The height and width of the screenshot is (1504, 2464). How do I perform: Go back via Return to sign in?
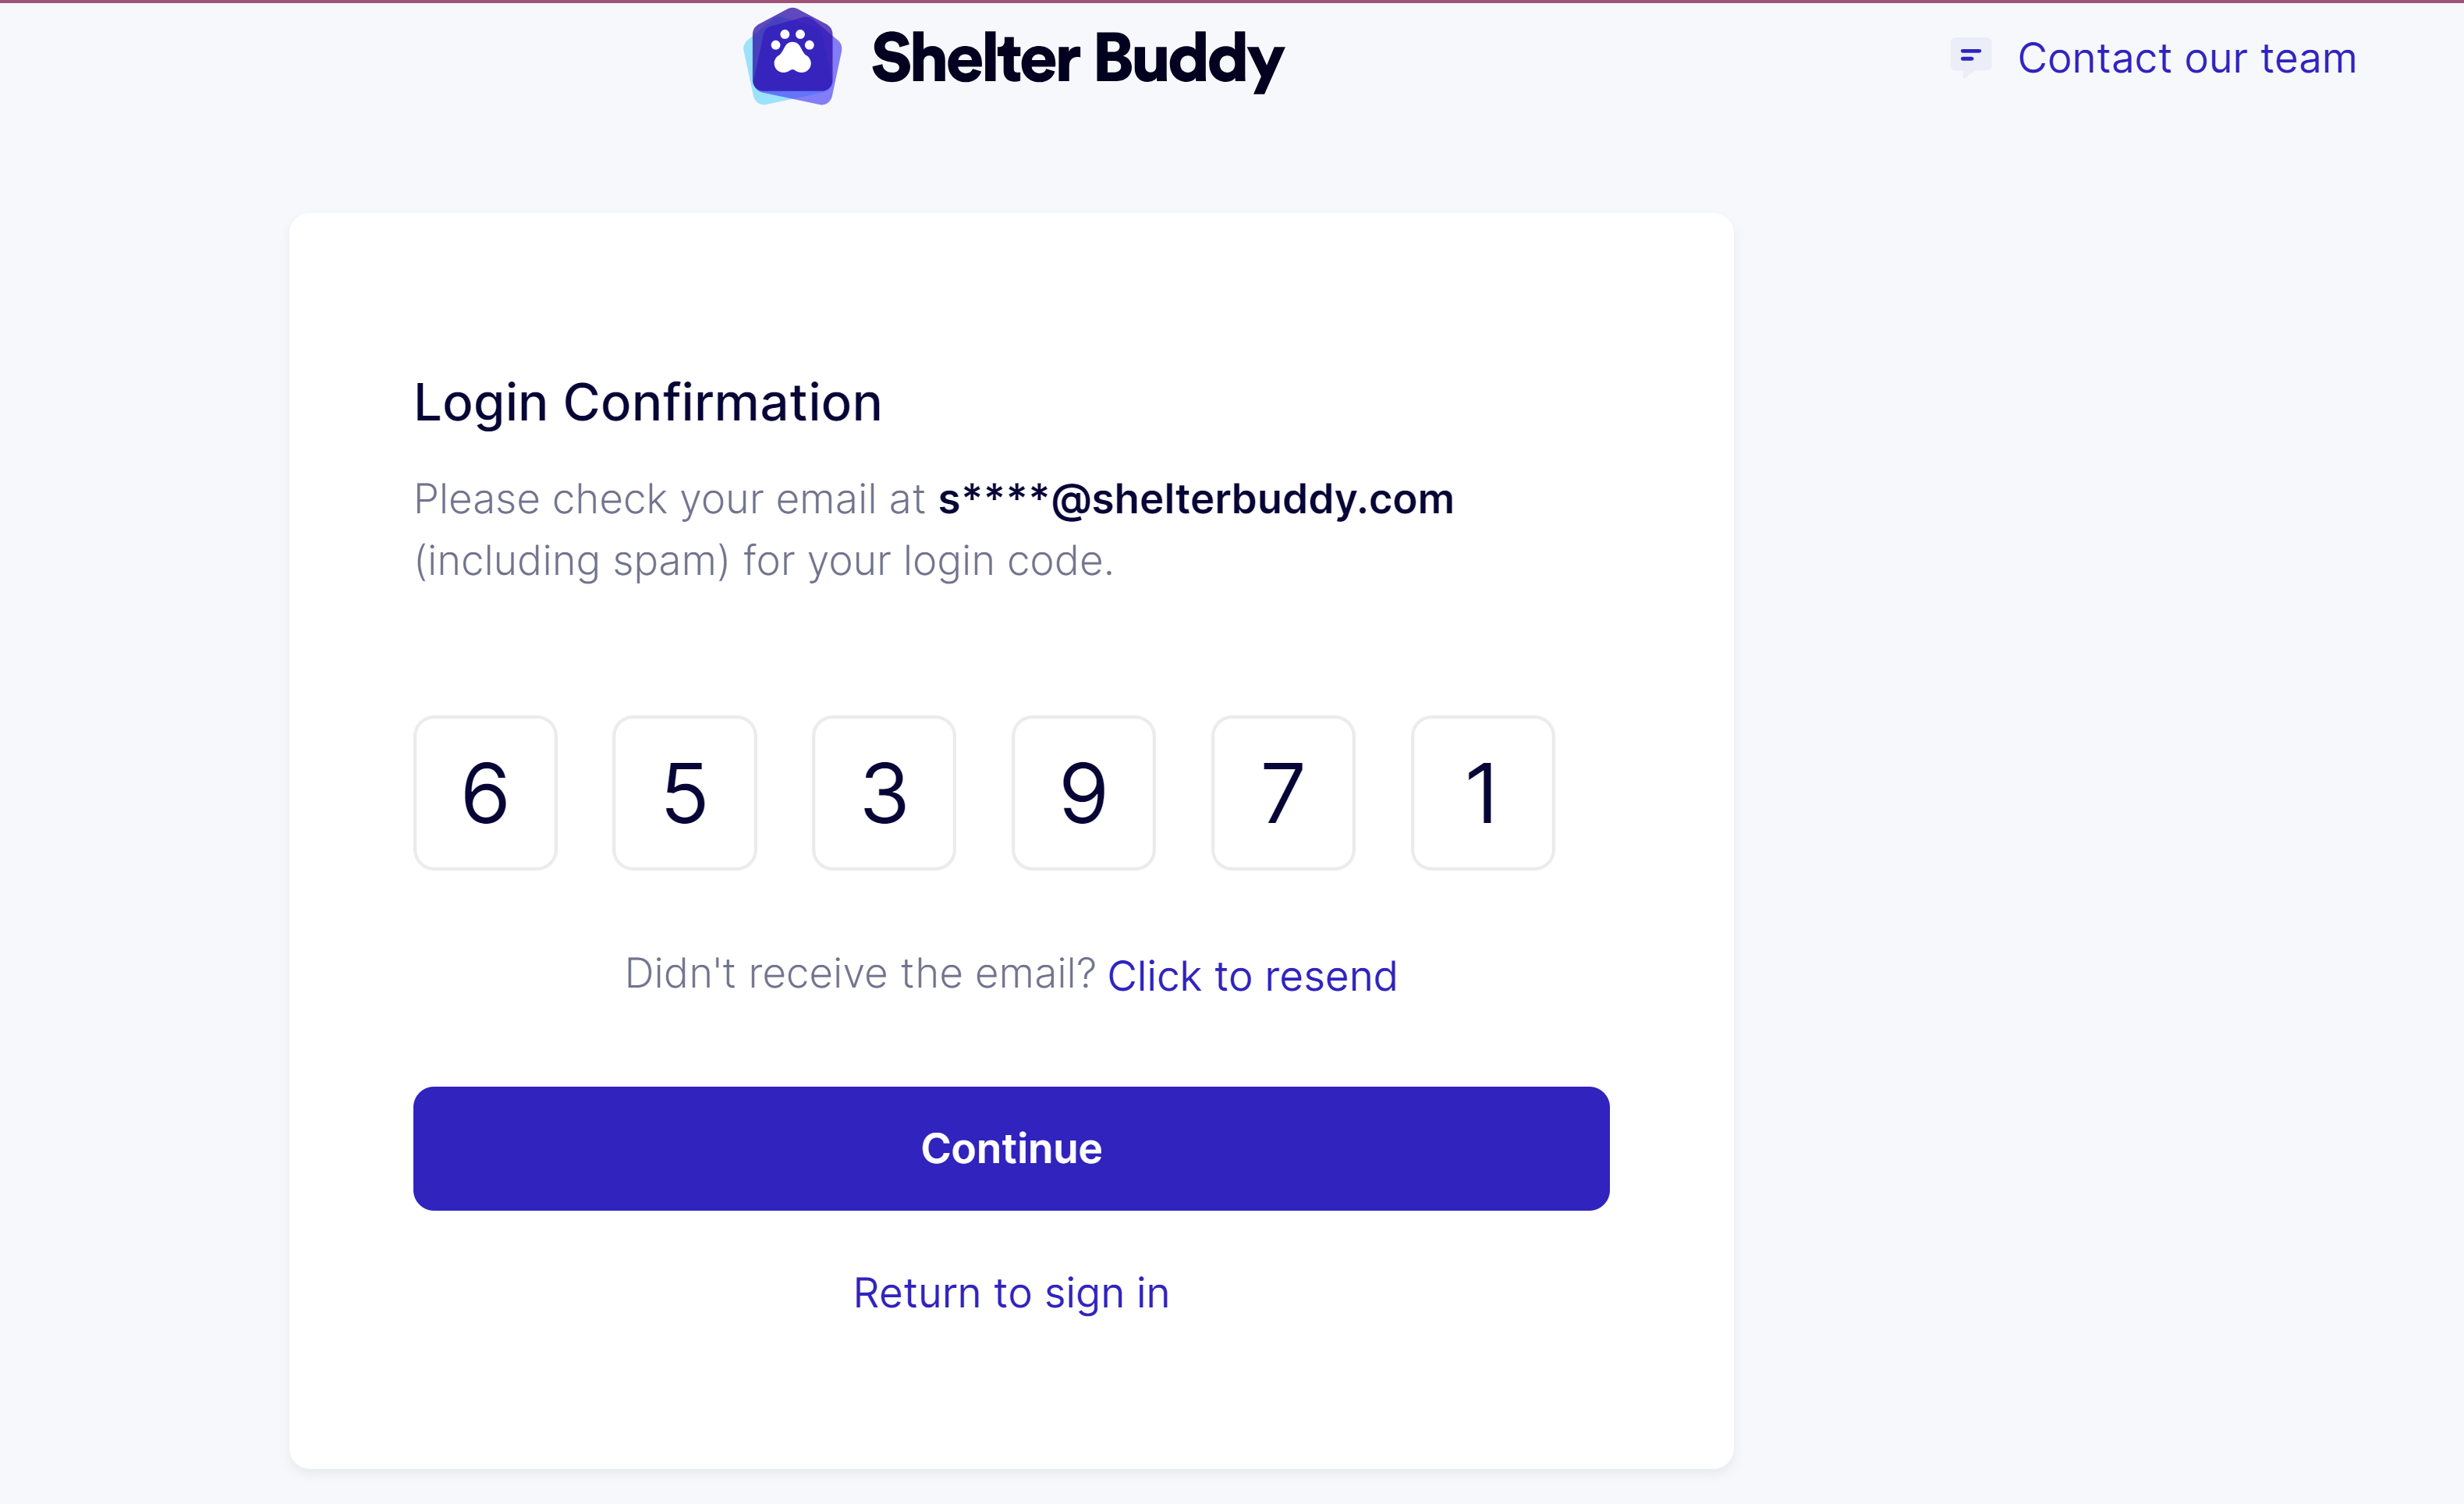1011,1293
